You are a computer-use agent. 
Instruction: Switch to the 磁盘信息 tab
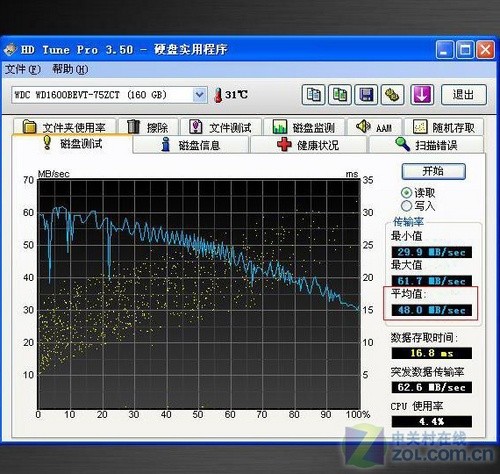(x=190, y=145)
